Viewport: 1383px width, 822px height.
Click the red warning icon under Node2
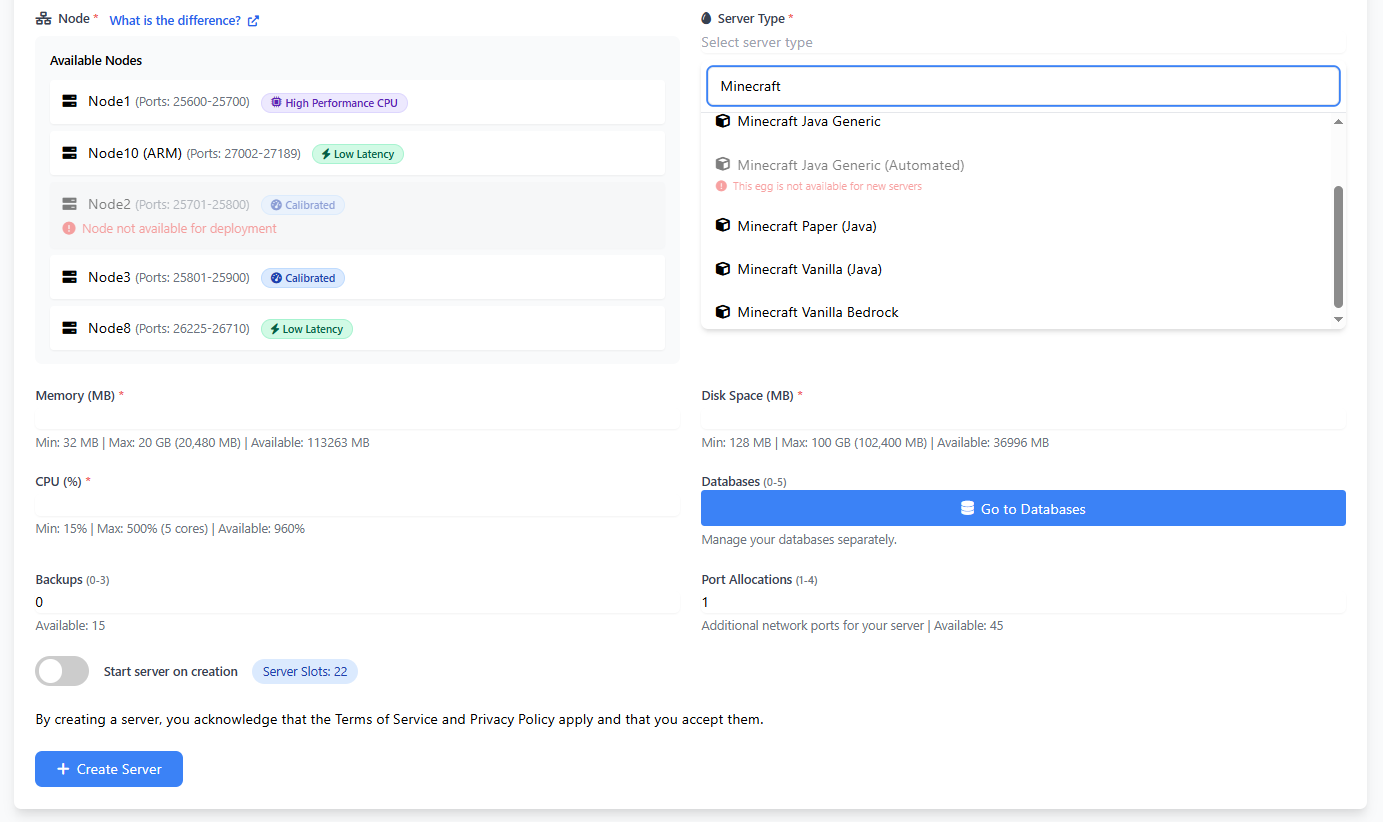click(69, 229)
